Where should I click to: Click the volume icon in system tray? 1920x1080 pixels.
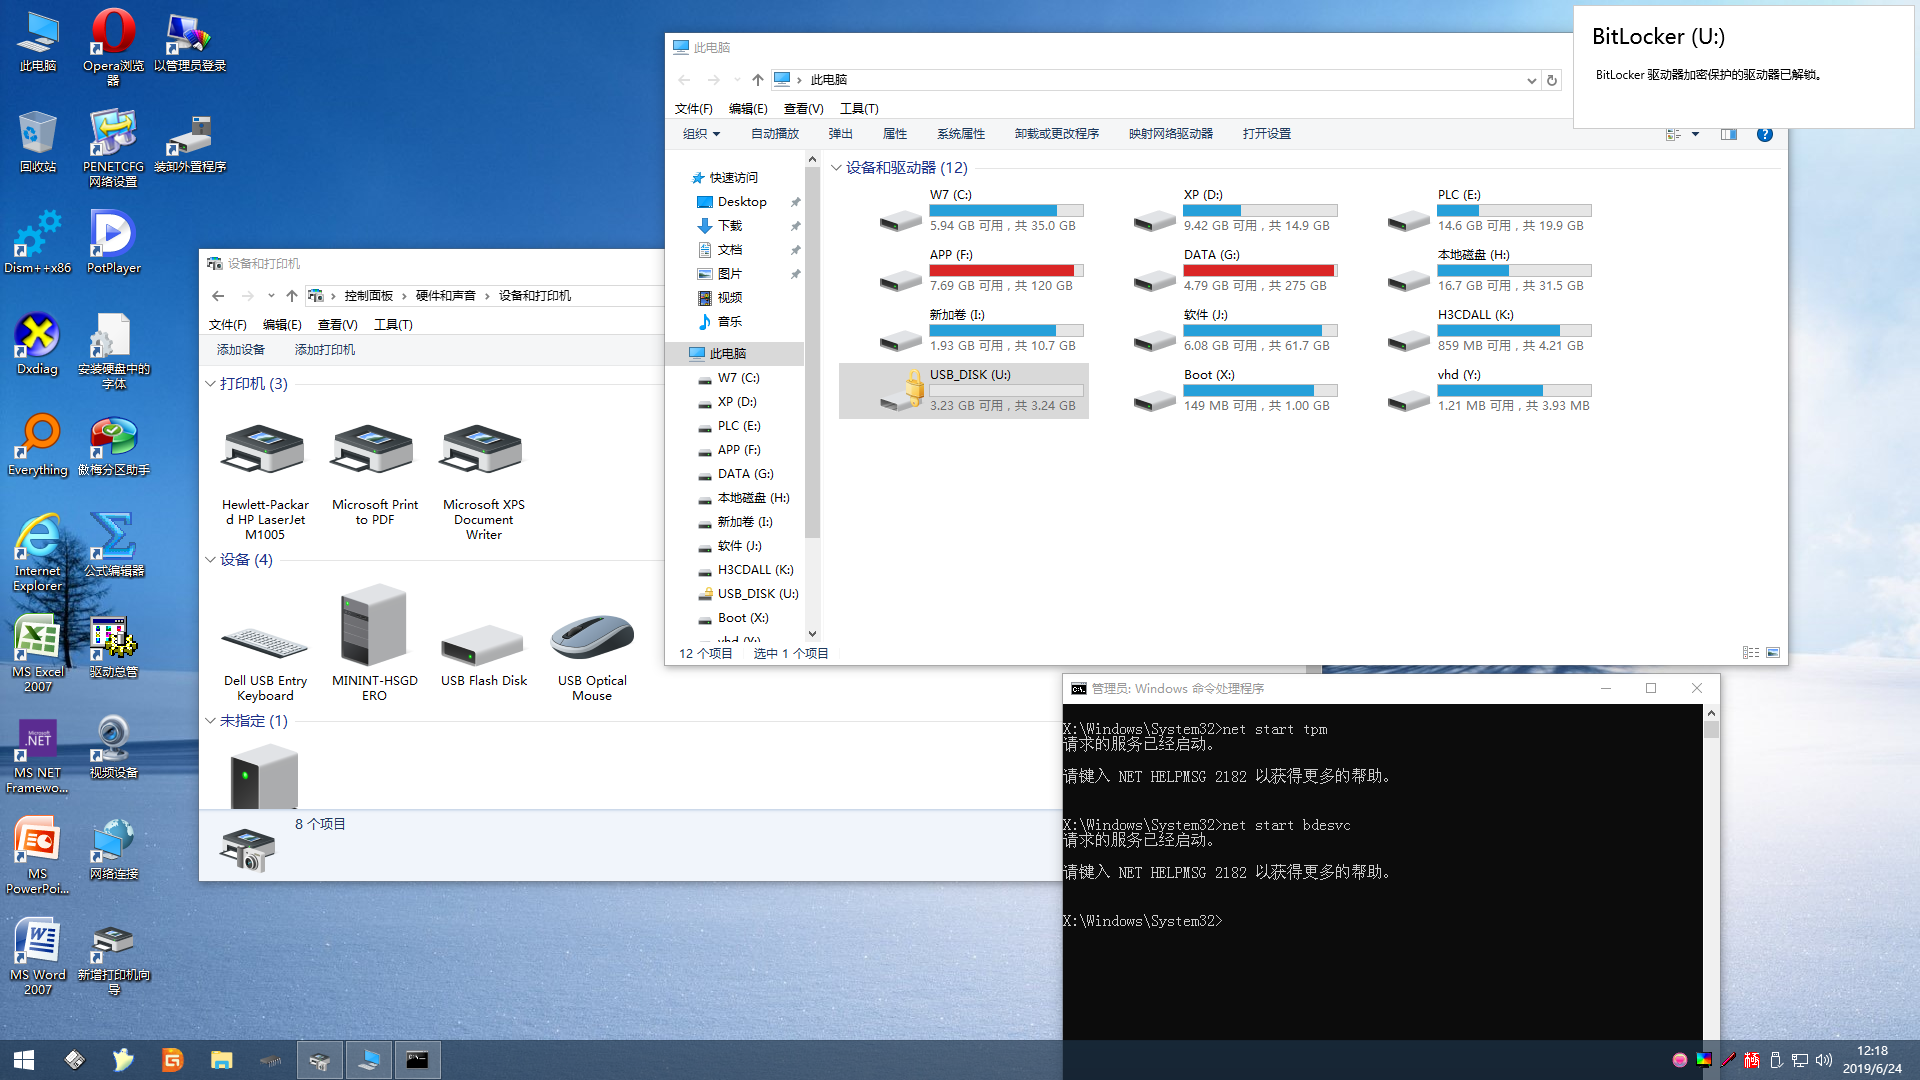(x=1823, y=1060)
